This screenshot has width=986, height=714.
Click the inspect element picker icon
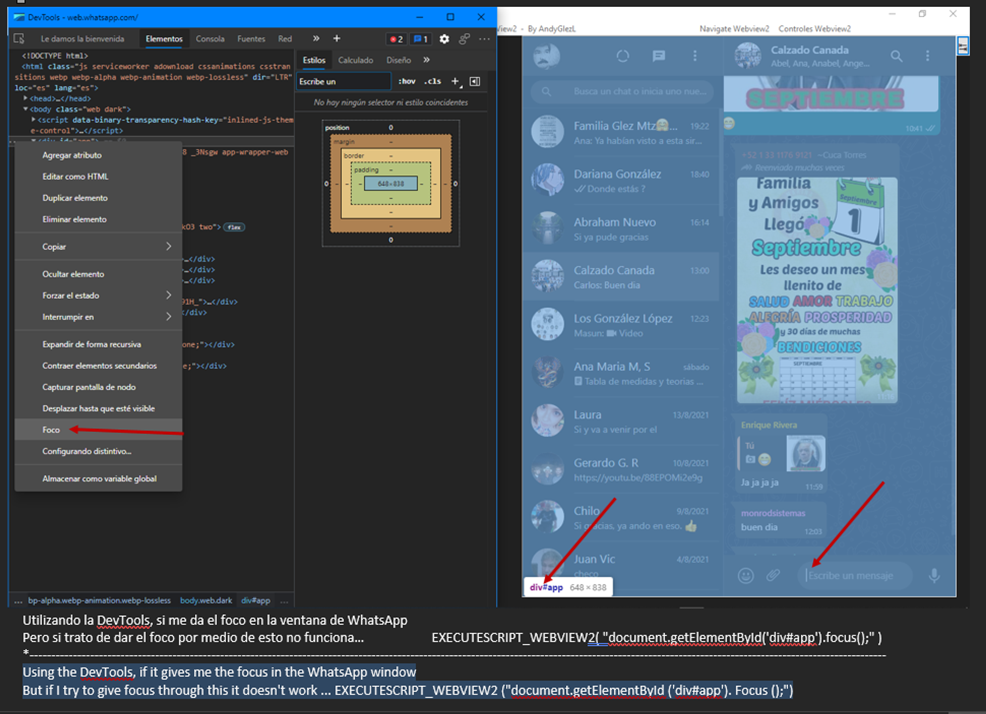(x=19, y=39)
